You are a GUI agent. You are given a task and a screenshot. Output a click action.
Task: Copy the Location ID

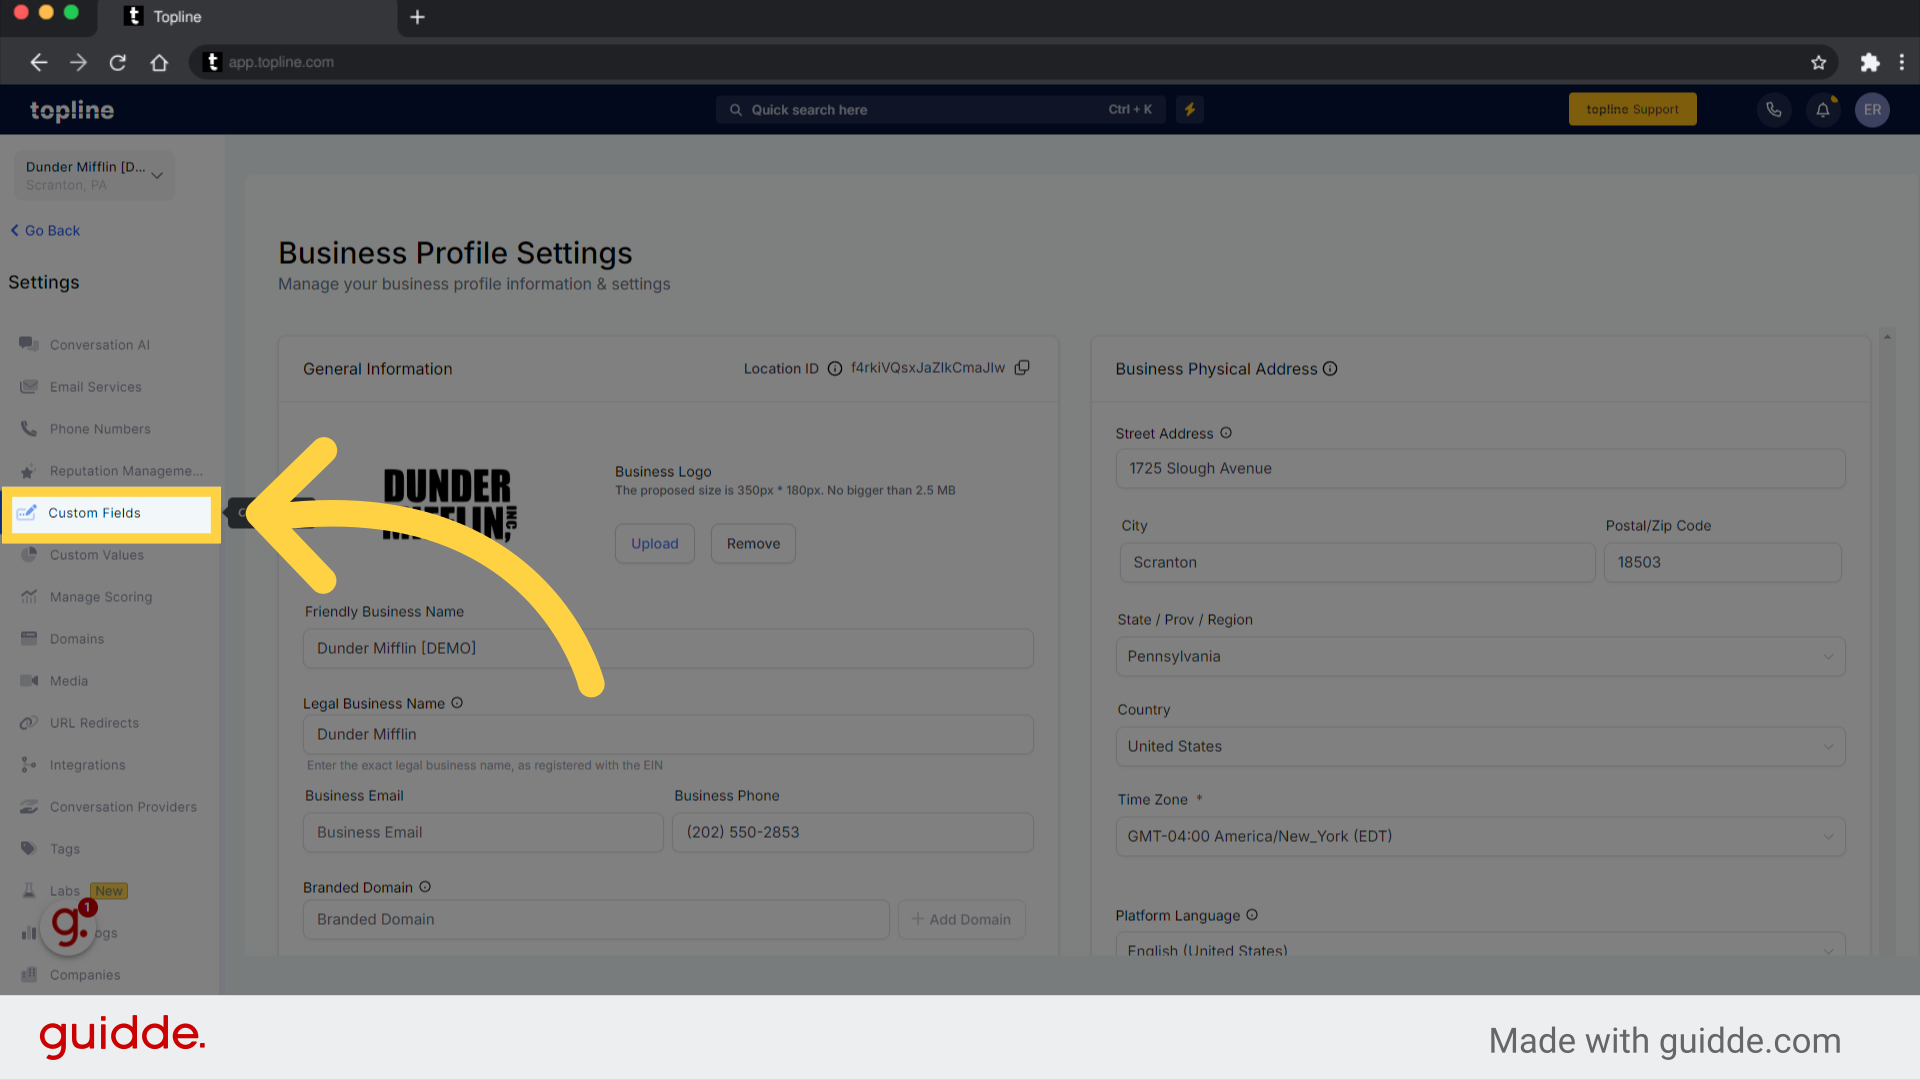[x=1022, y=368]
